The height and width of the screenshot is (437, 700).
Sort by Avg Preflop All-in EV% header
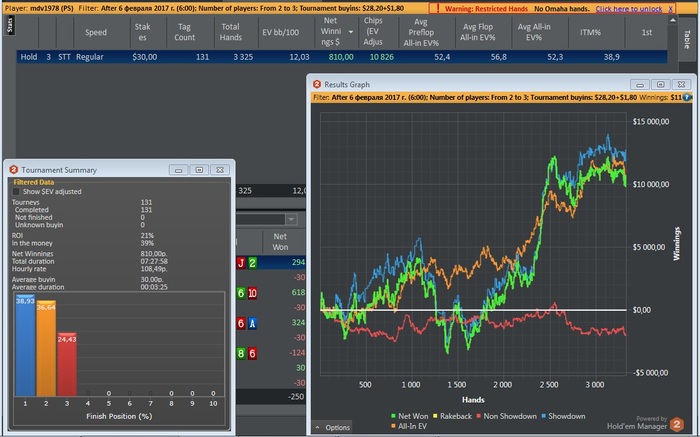(x=421, y=32)
